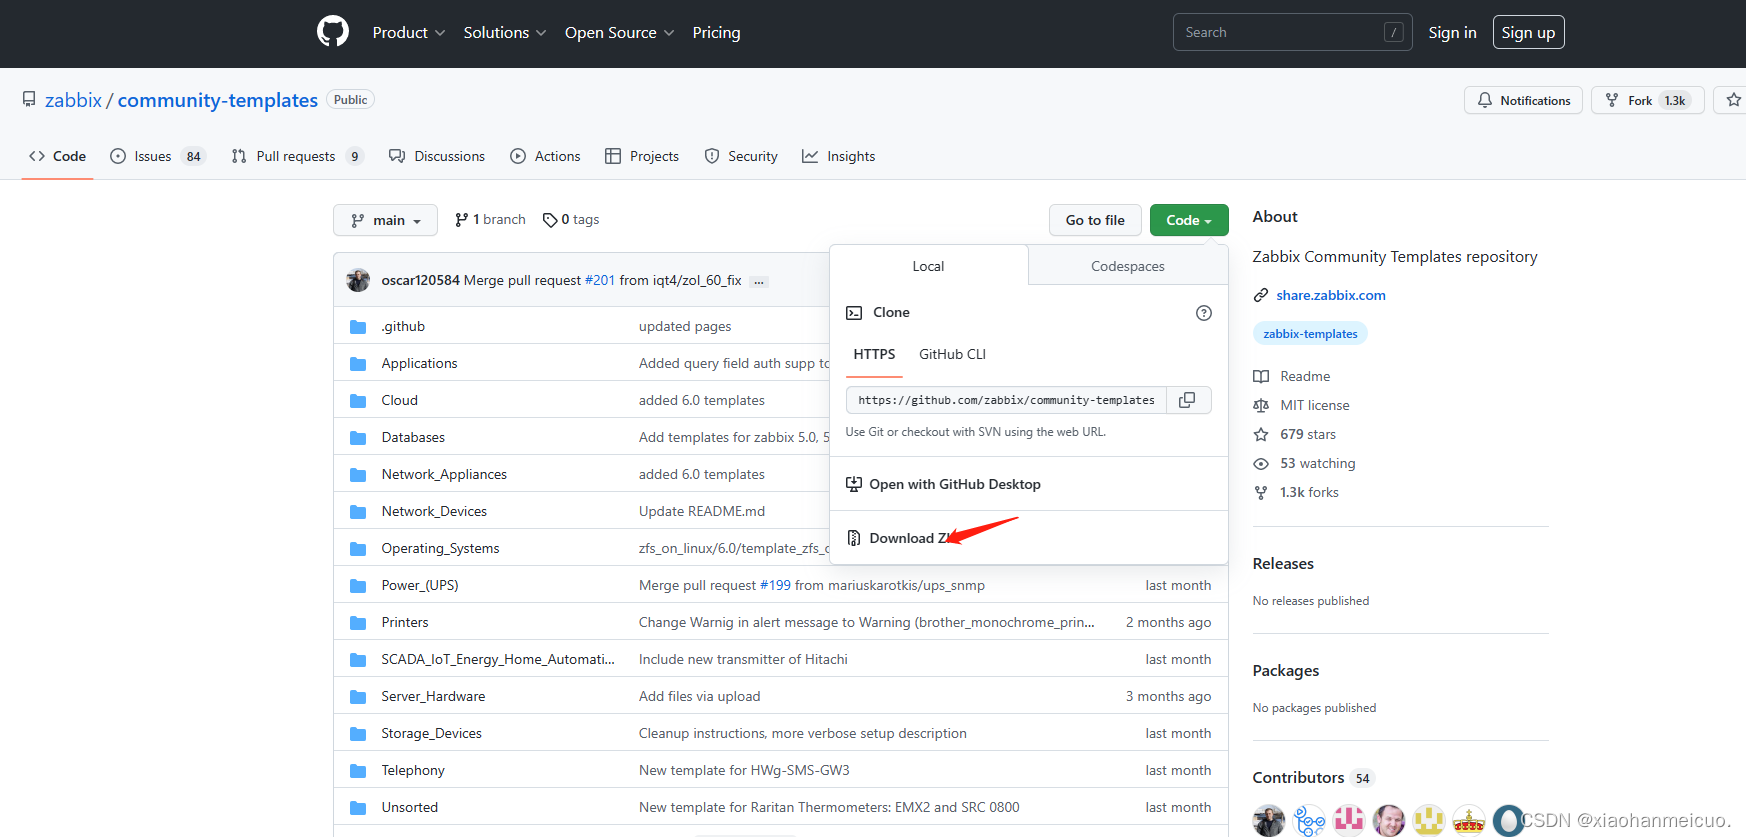Open the share.zabbix.com link
Screen dimensions: 1746x837
1331,295
